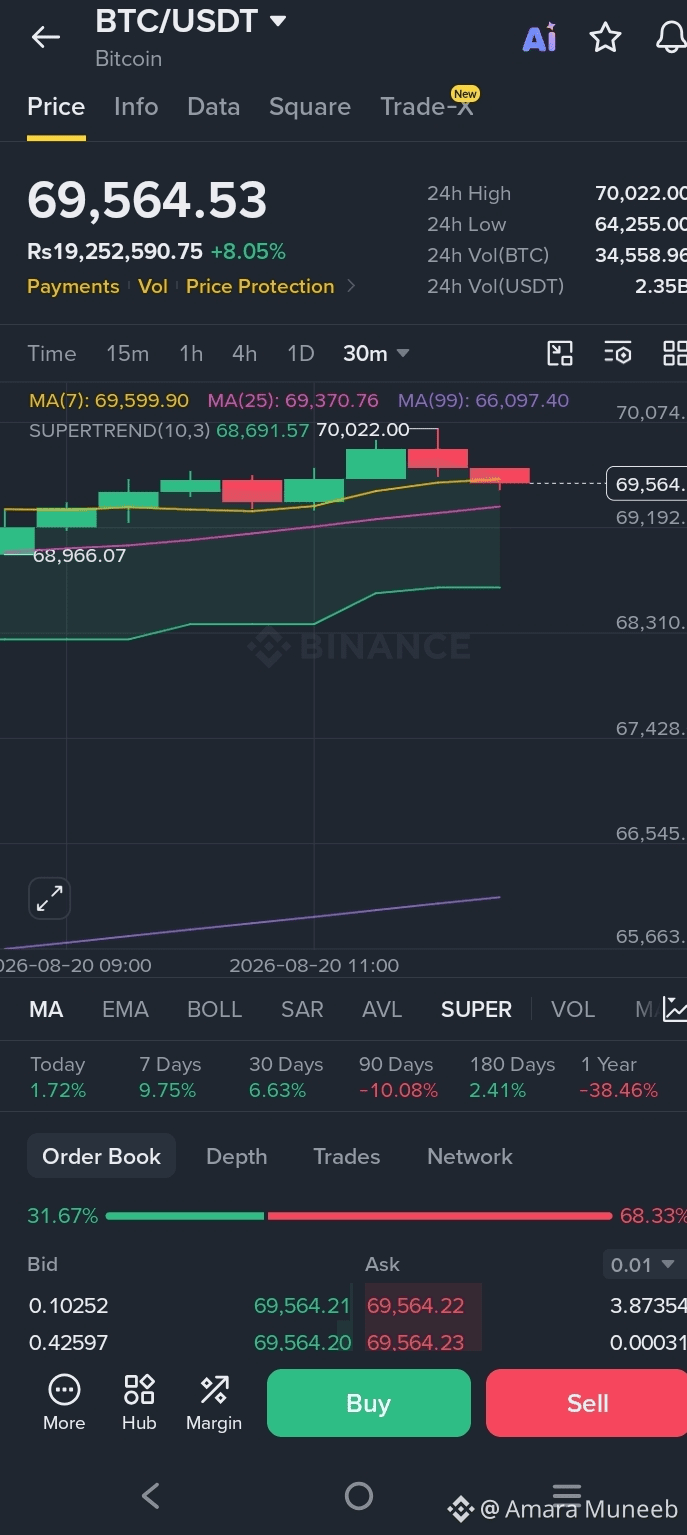Tap the ask price 69,564.23
Screen dimensions: 687x1535
coord(415,1342)
